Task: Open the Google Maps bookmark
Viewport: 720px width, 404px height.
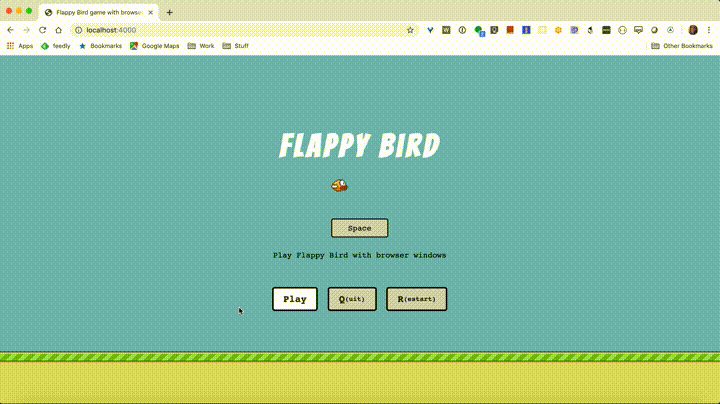Action: (155, 46)
